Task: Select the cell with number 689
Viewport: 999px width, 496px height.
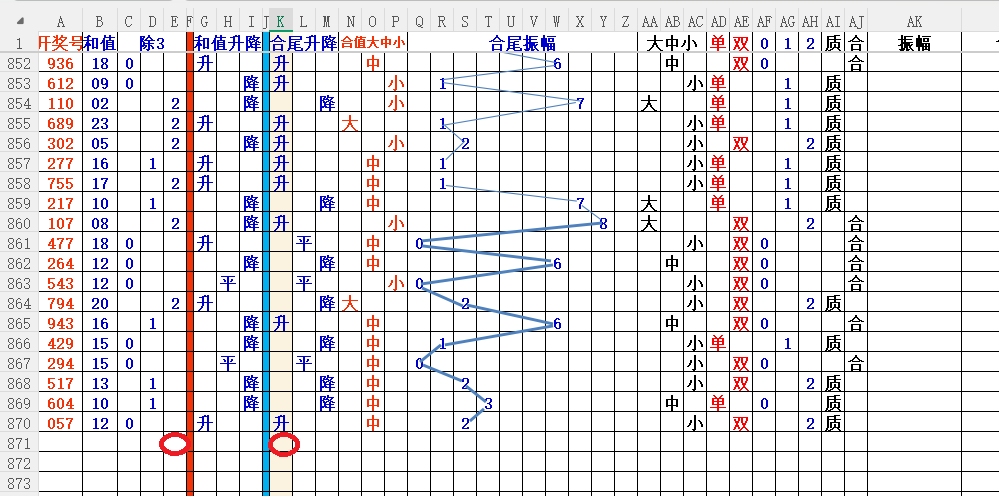Action: point(61,124)
